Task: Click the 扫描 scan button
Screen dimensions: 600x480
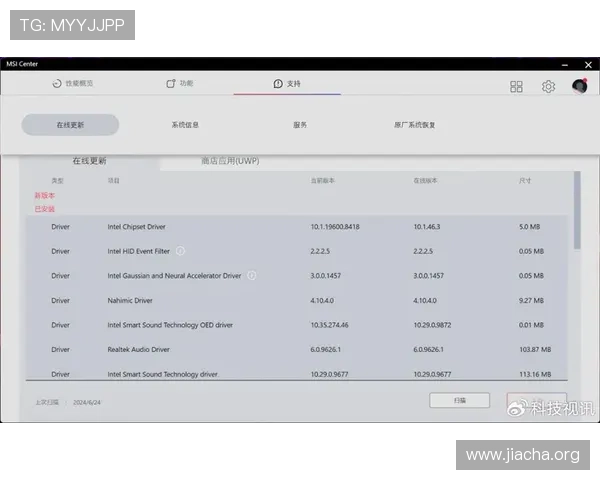Action: pyautogui.click(x=460, y=400)
